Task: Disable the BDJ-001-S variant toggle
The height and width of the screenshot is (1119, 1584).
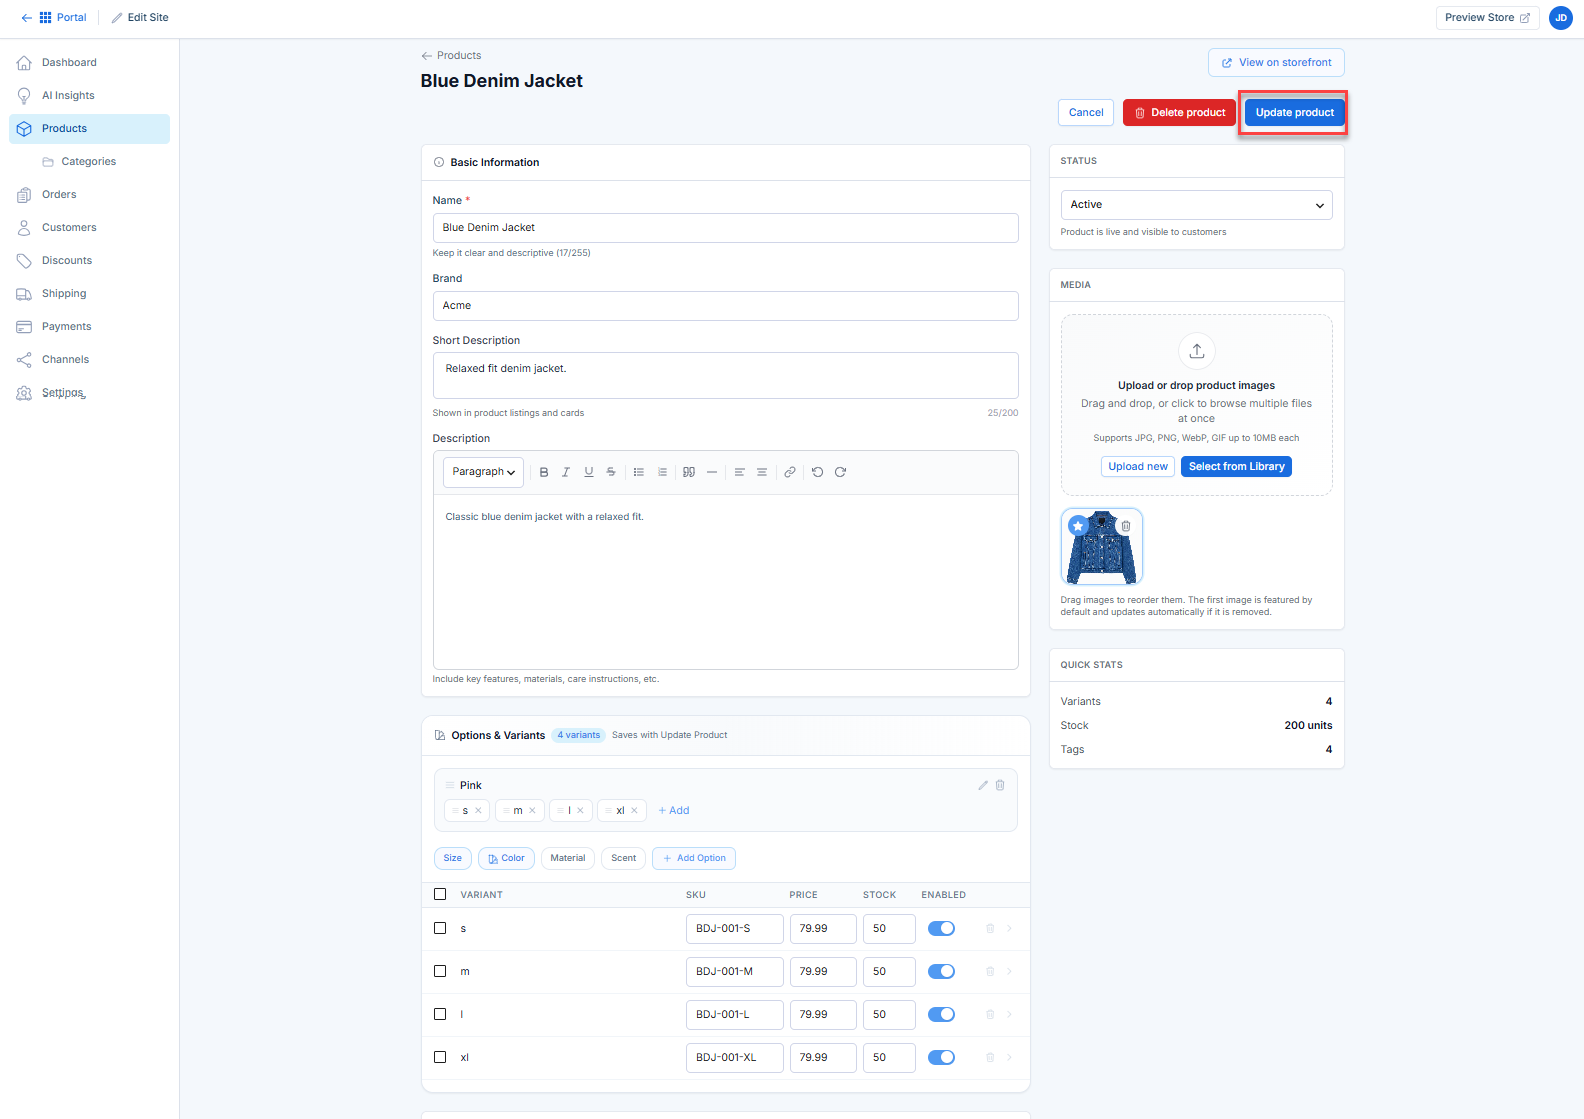Action: coord(941,929)
